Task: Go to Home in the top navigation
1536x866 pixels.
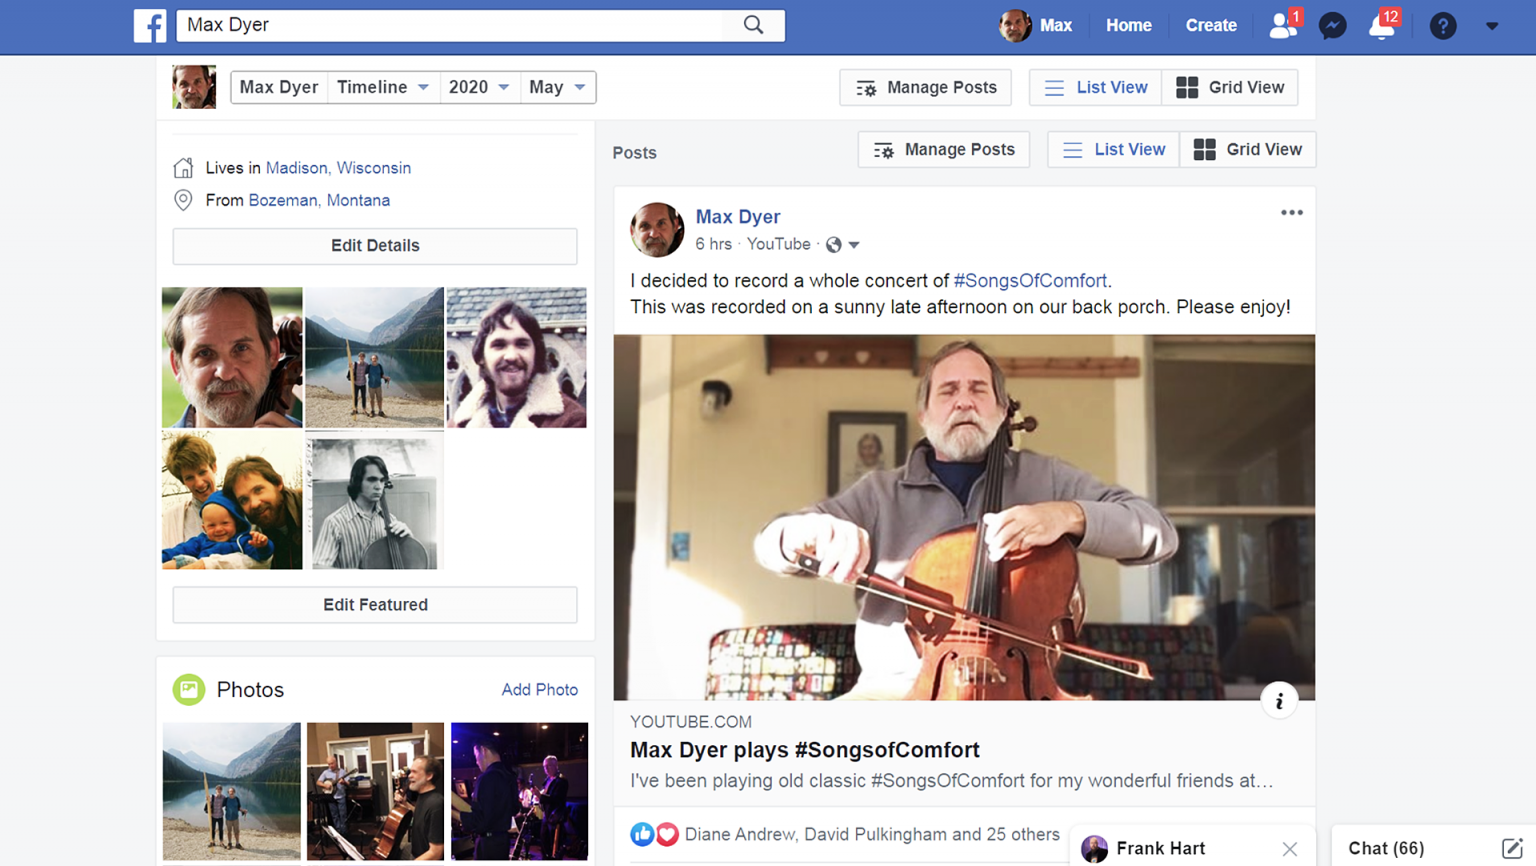Action: pyautogui.click(x=1128, y=25)
